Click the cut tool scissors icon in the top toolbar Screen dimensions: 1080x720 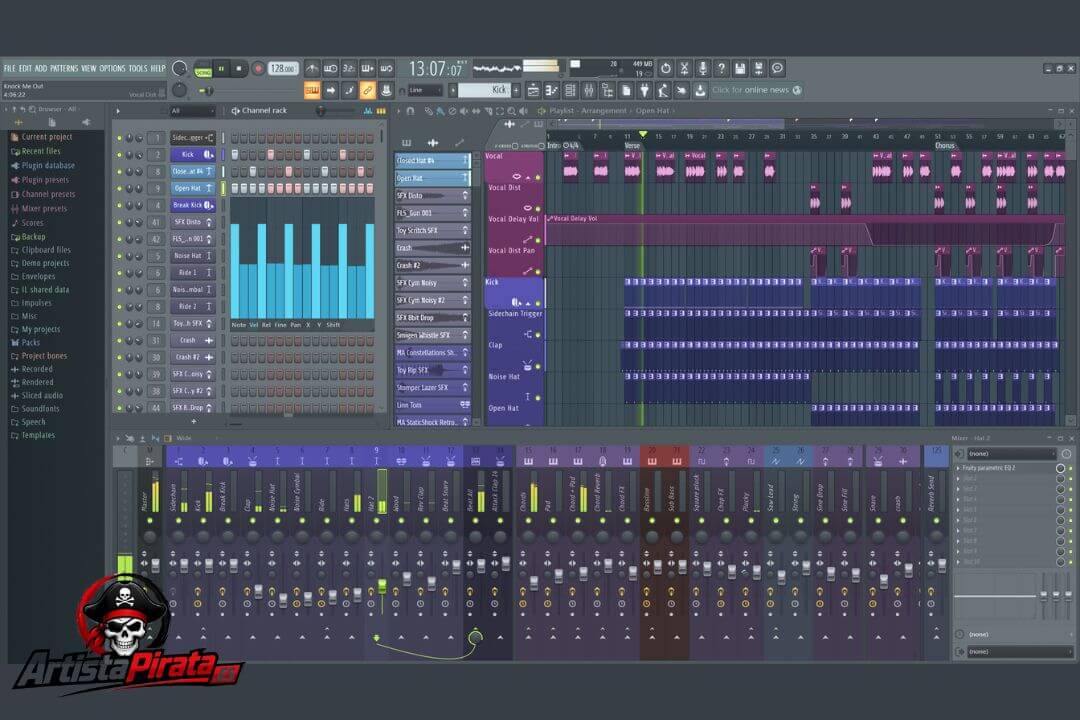pos(684,68)
